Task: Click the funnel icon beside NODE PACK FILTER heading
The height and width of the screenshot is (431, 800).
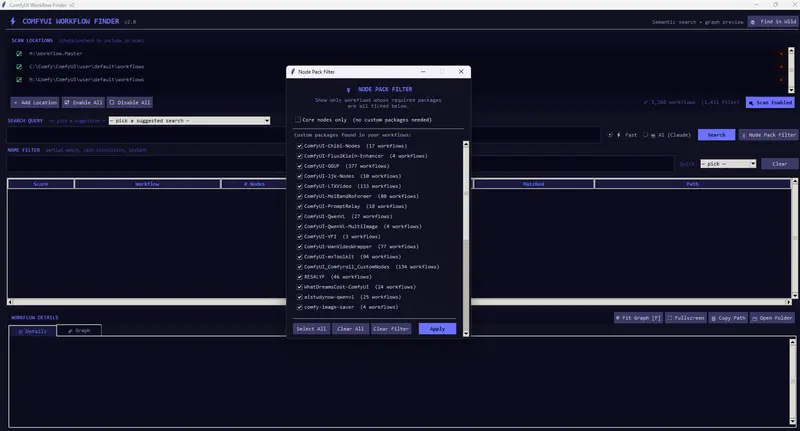Action: 348,90
